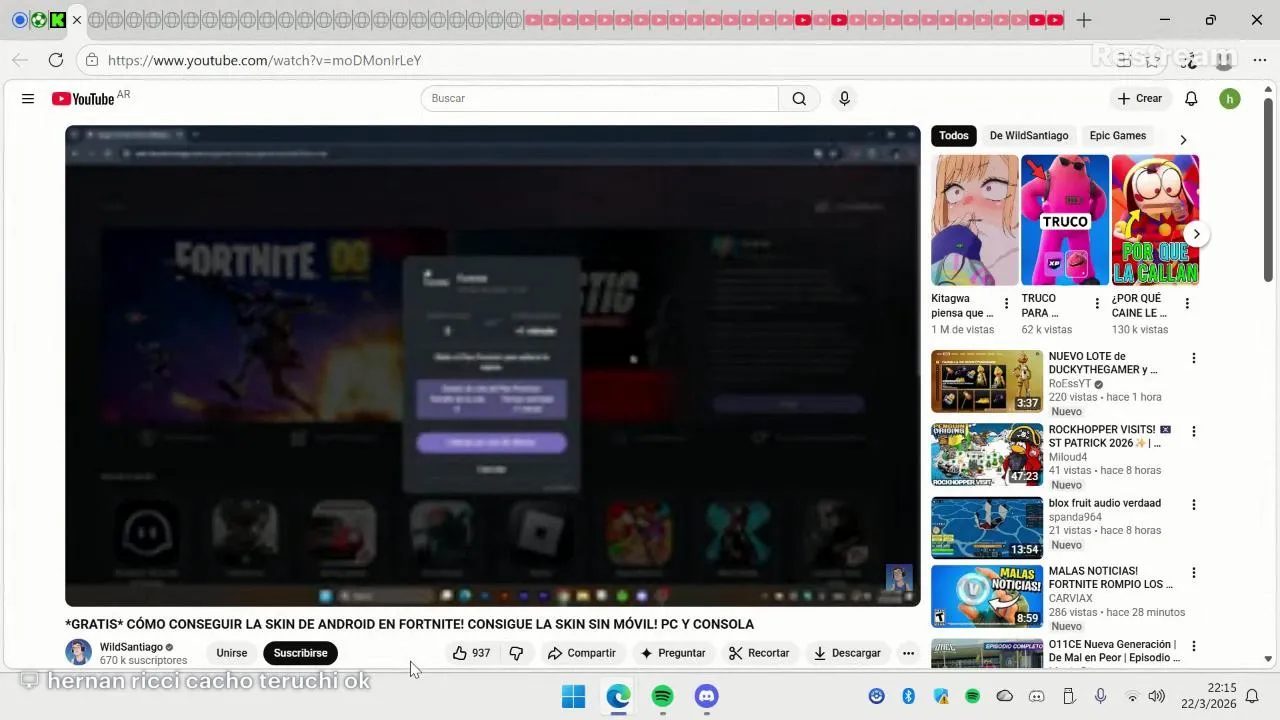Open the MALAS NOTICIAS 8:59 thumbnail
Viewport: 1280px width, 720px height.
click(x=987, y=597)
